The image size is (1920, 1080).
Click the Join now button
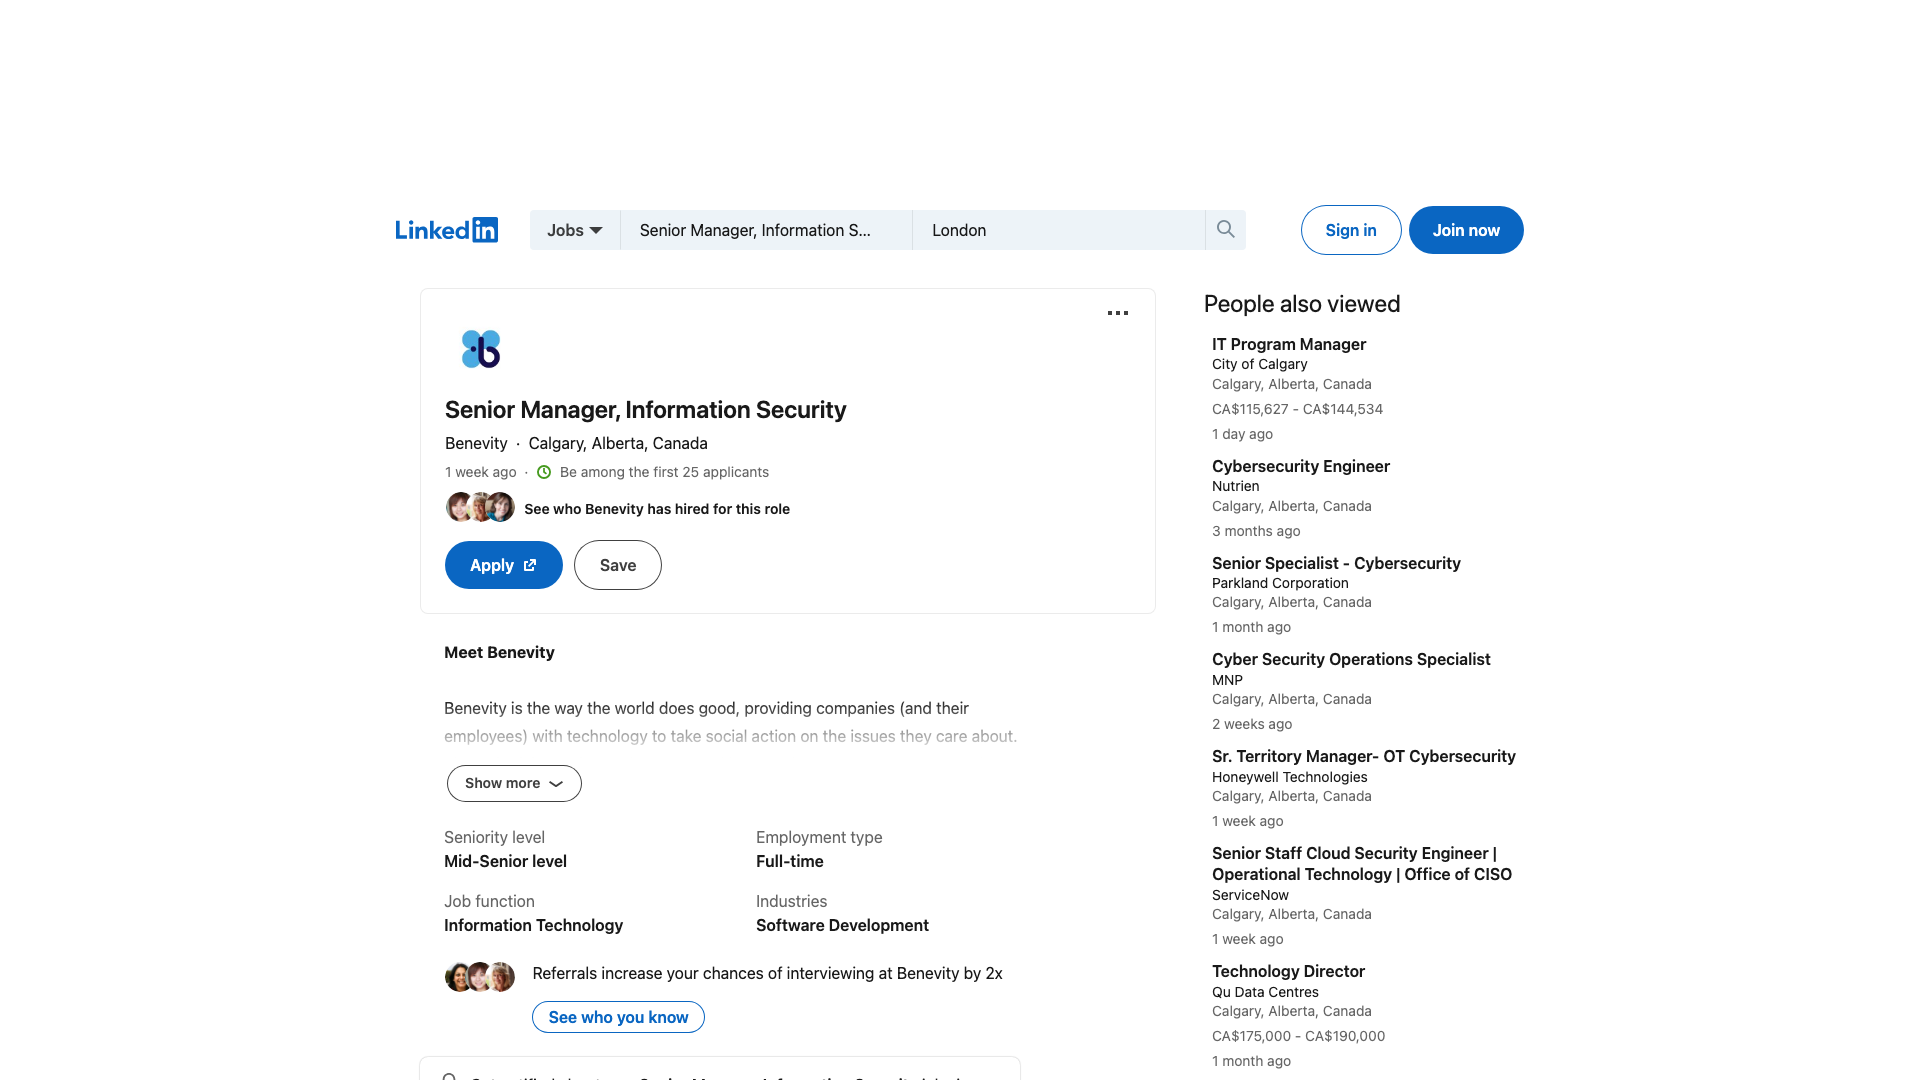click(1466, 230)
